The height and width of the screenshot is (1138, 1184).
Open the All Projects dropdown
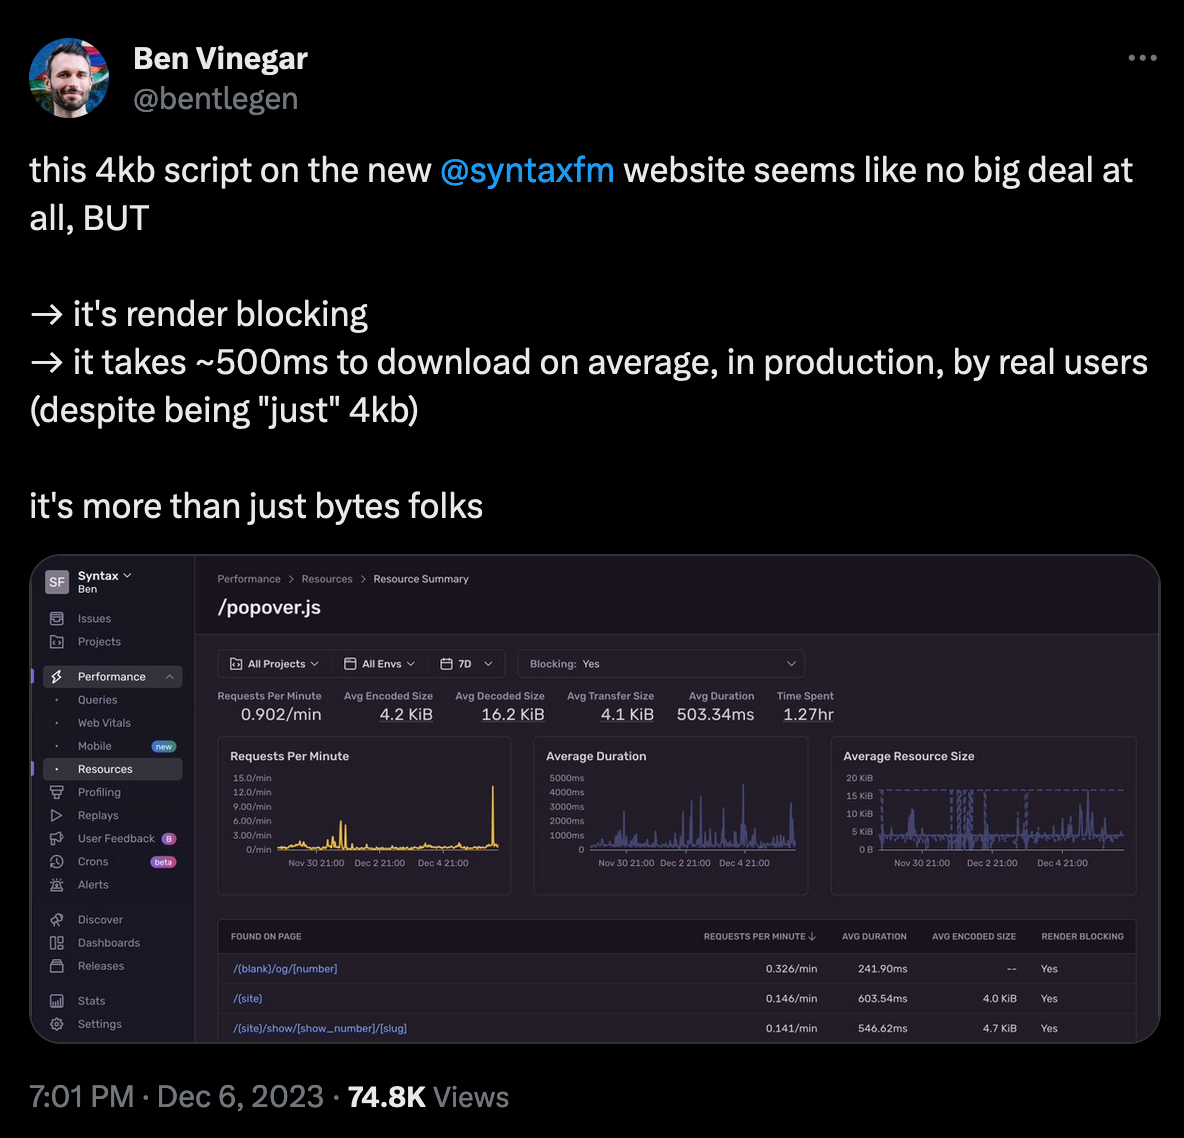click(x=275, y=664)
